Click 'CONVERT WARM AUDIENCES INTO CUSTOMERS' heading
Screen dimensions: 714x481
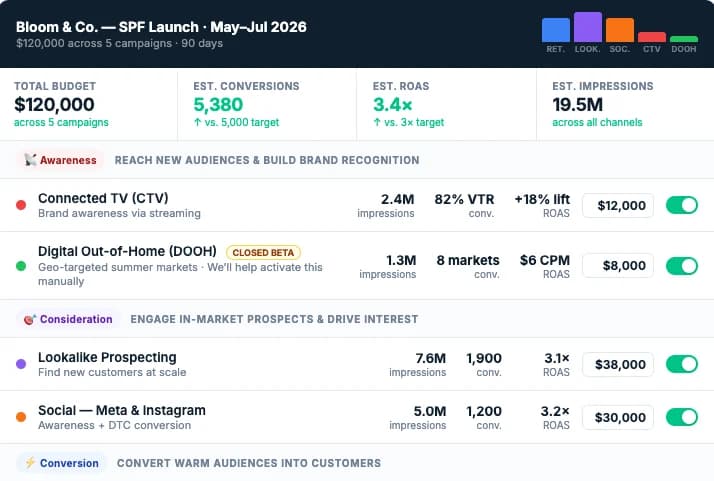pyautogui.click(x=249, y=463)
